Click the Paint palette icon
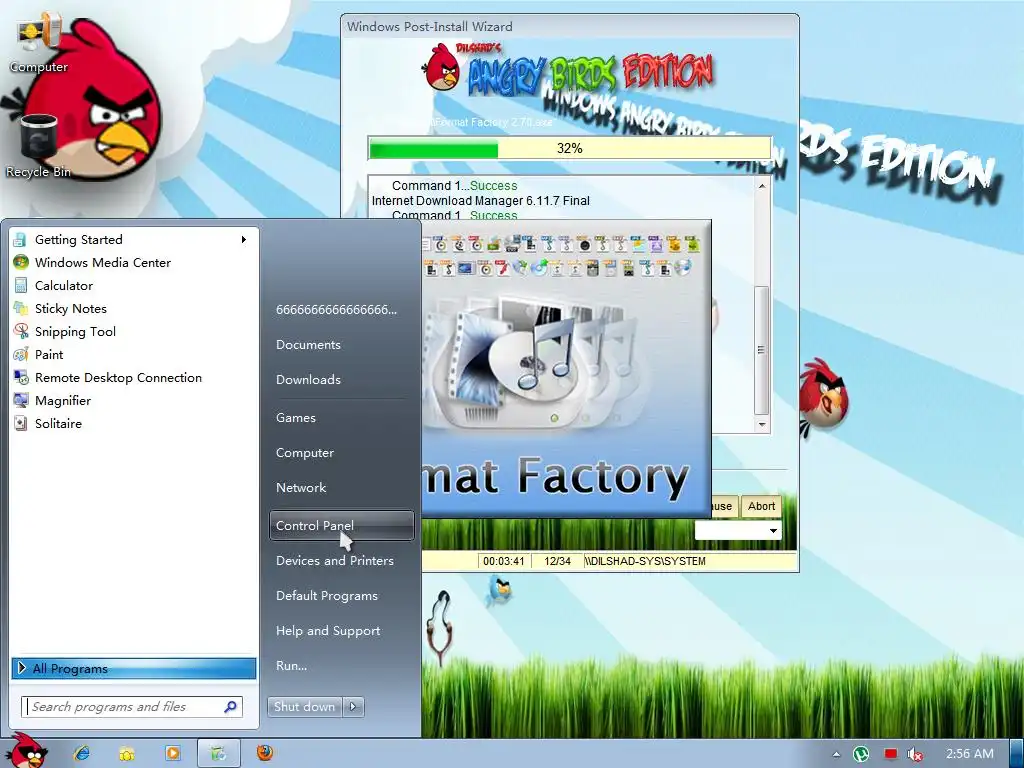Screen dimensions: 1024x768 click(21, 355)
